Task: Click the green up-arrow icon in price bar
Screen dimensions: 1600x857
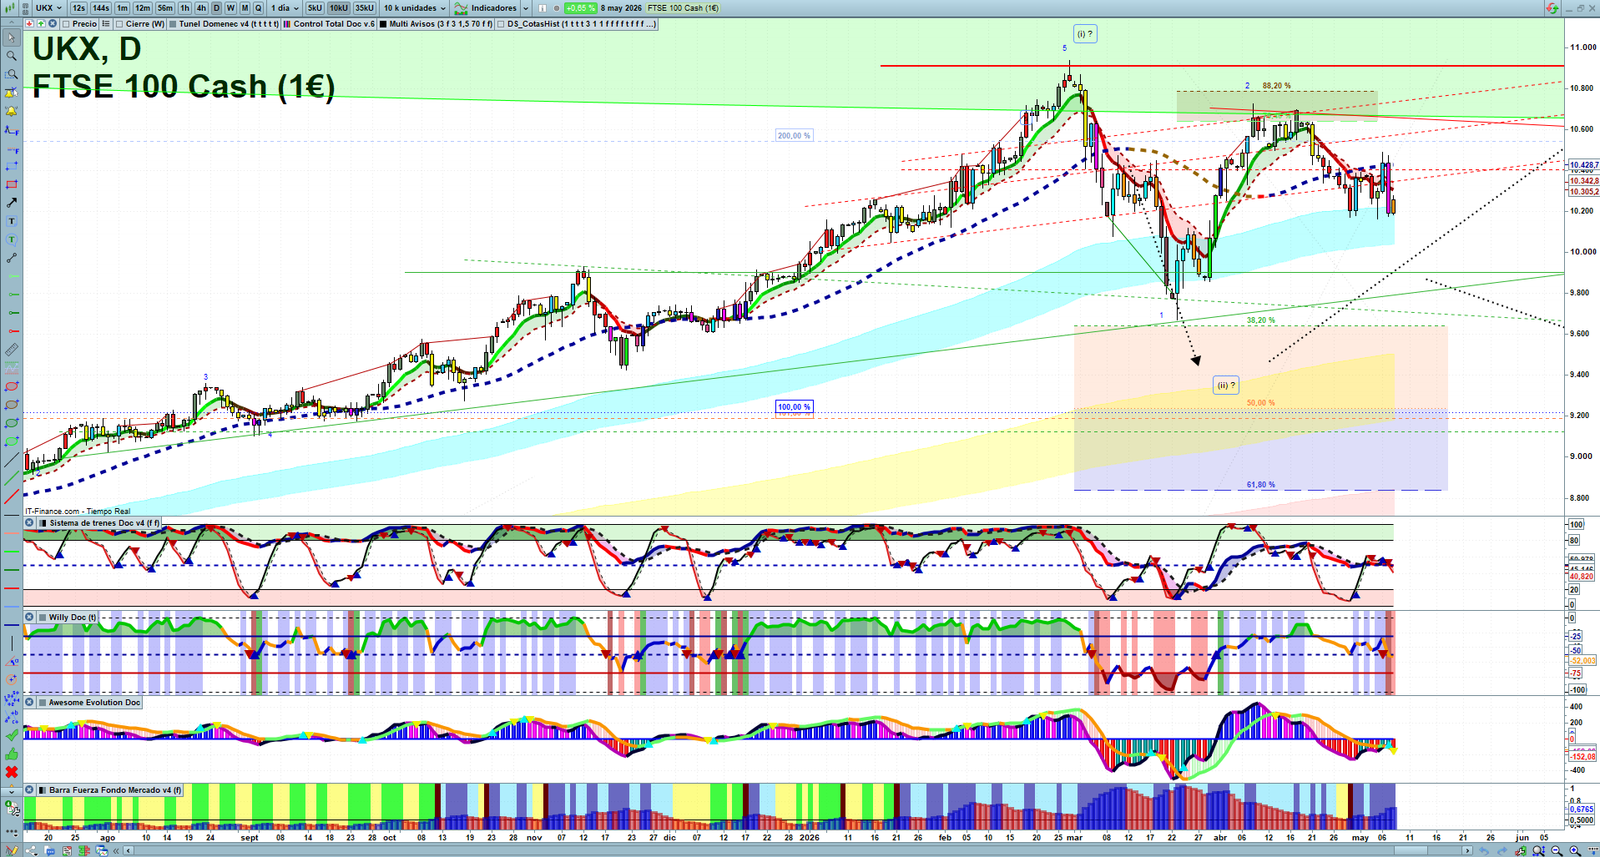Action: (41, 23)
